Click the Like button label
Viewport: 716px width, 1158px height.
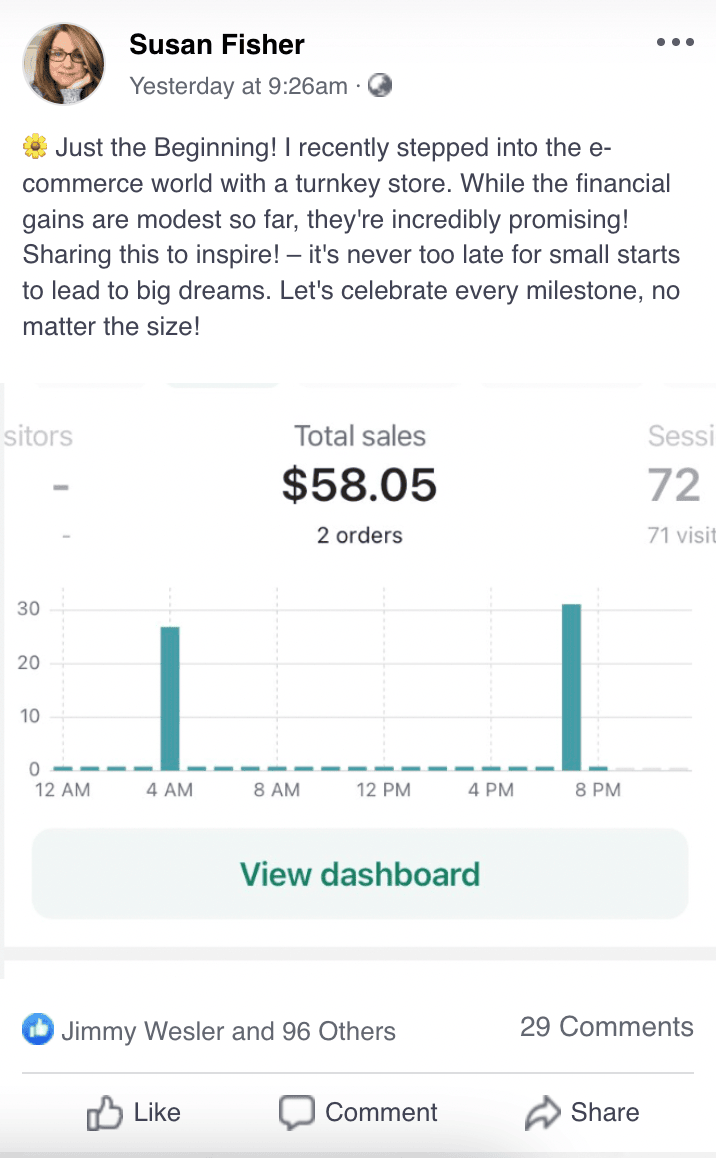click(x=157, y=1113)
